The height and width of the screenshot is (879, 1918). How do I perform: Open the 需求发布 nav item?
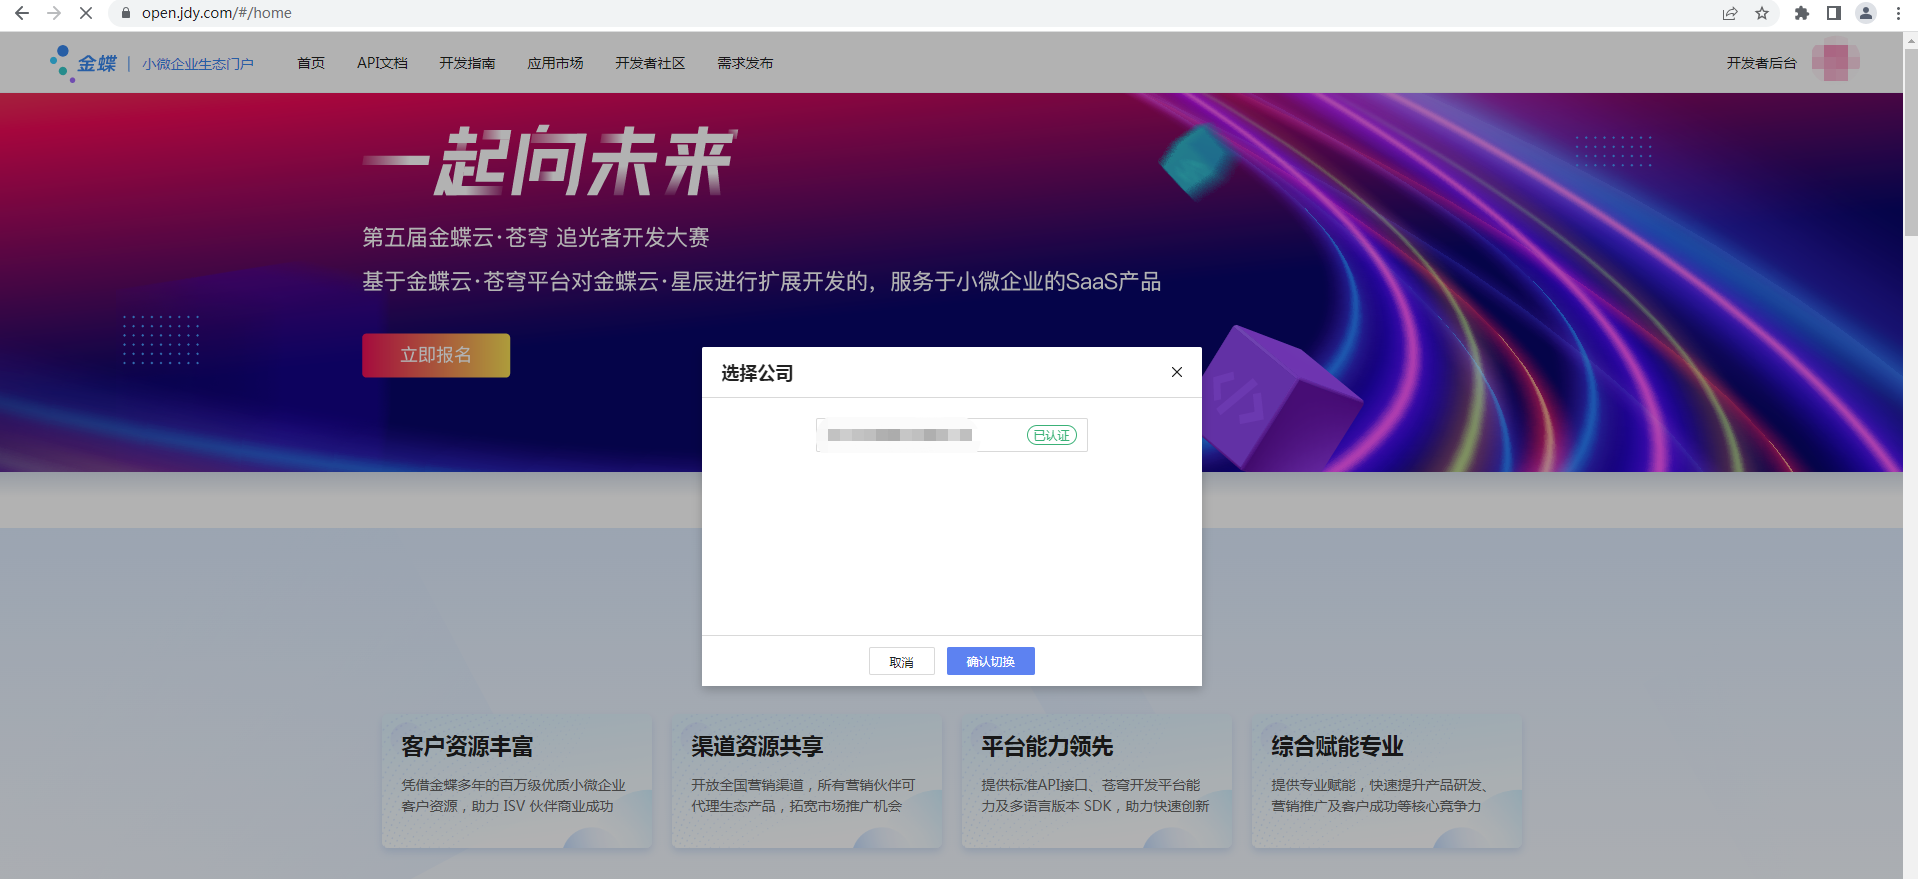click(x=745, y=63)
